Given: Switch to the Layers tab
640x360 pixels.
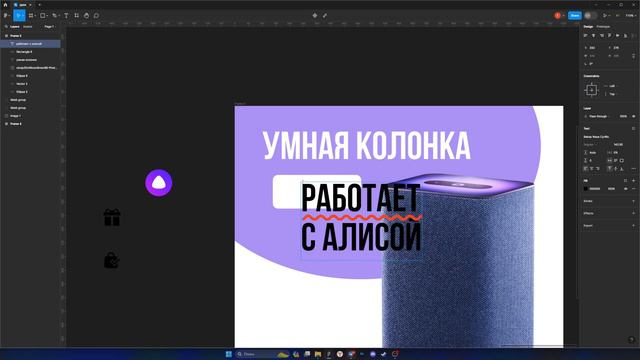Looking at the screenshot, I should [x=15, y=27].
